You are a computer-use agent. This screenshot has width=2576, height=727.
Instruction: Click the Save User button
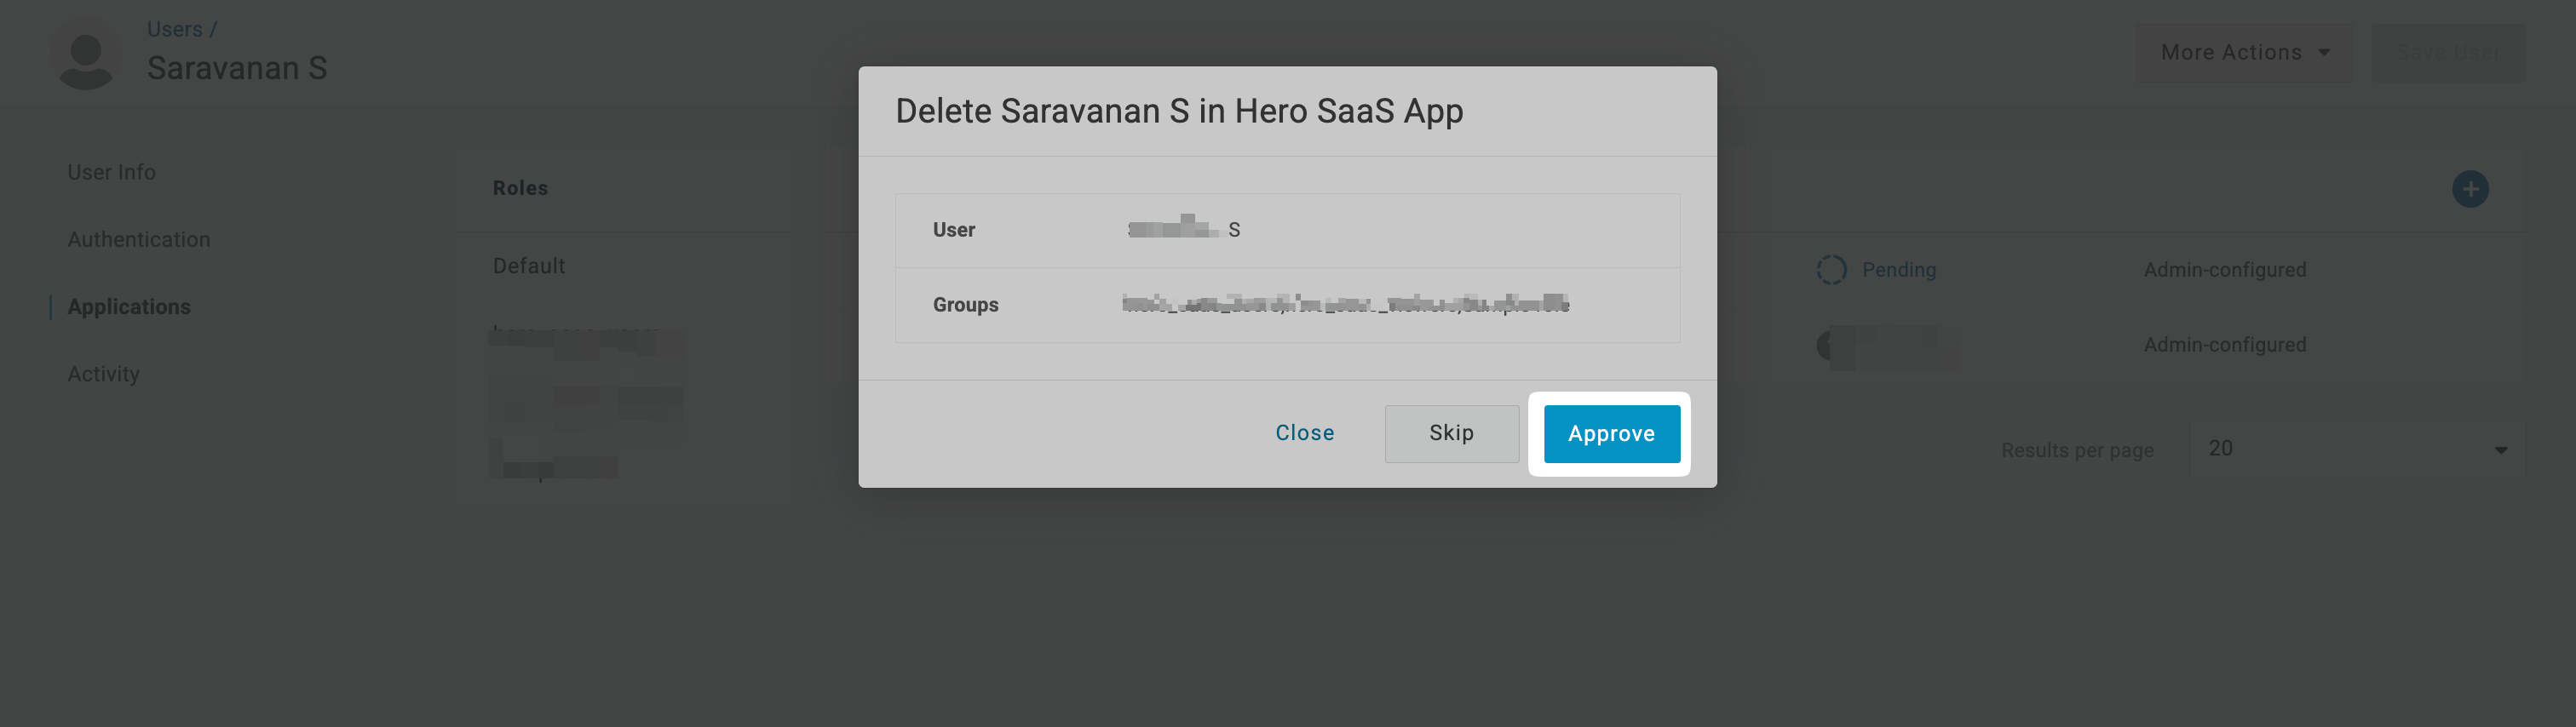[x=2449, y=52]
